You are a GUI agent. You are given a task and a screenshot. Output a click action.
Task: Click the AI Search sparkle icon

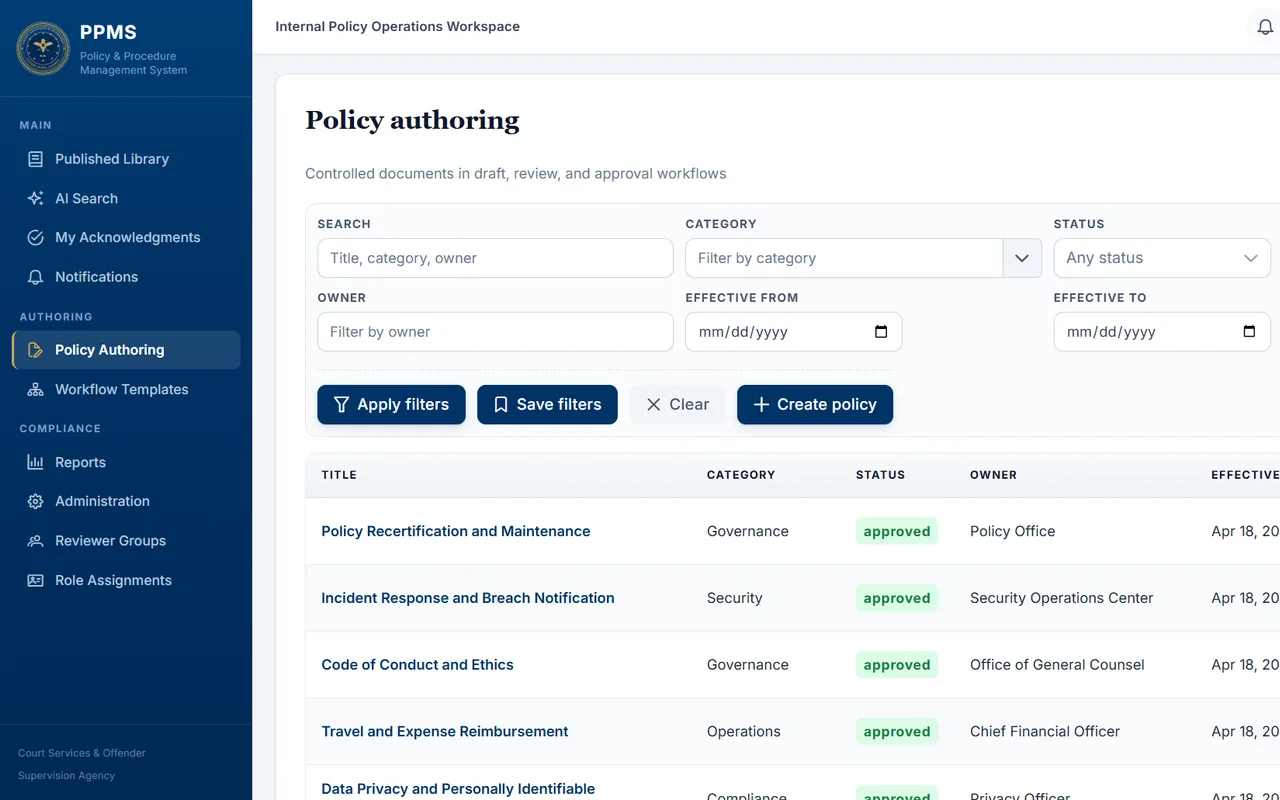coord(35,198)
